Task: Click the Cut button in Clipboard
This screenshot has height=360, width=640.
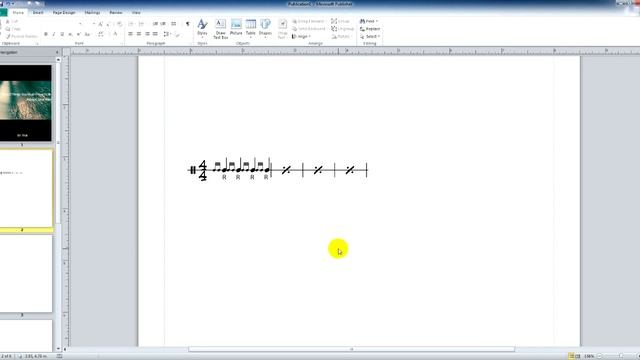Action: pyautogui.click(x=12, y=21)
